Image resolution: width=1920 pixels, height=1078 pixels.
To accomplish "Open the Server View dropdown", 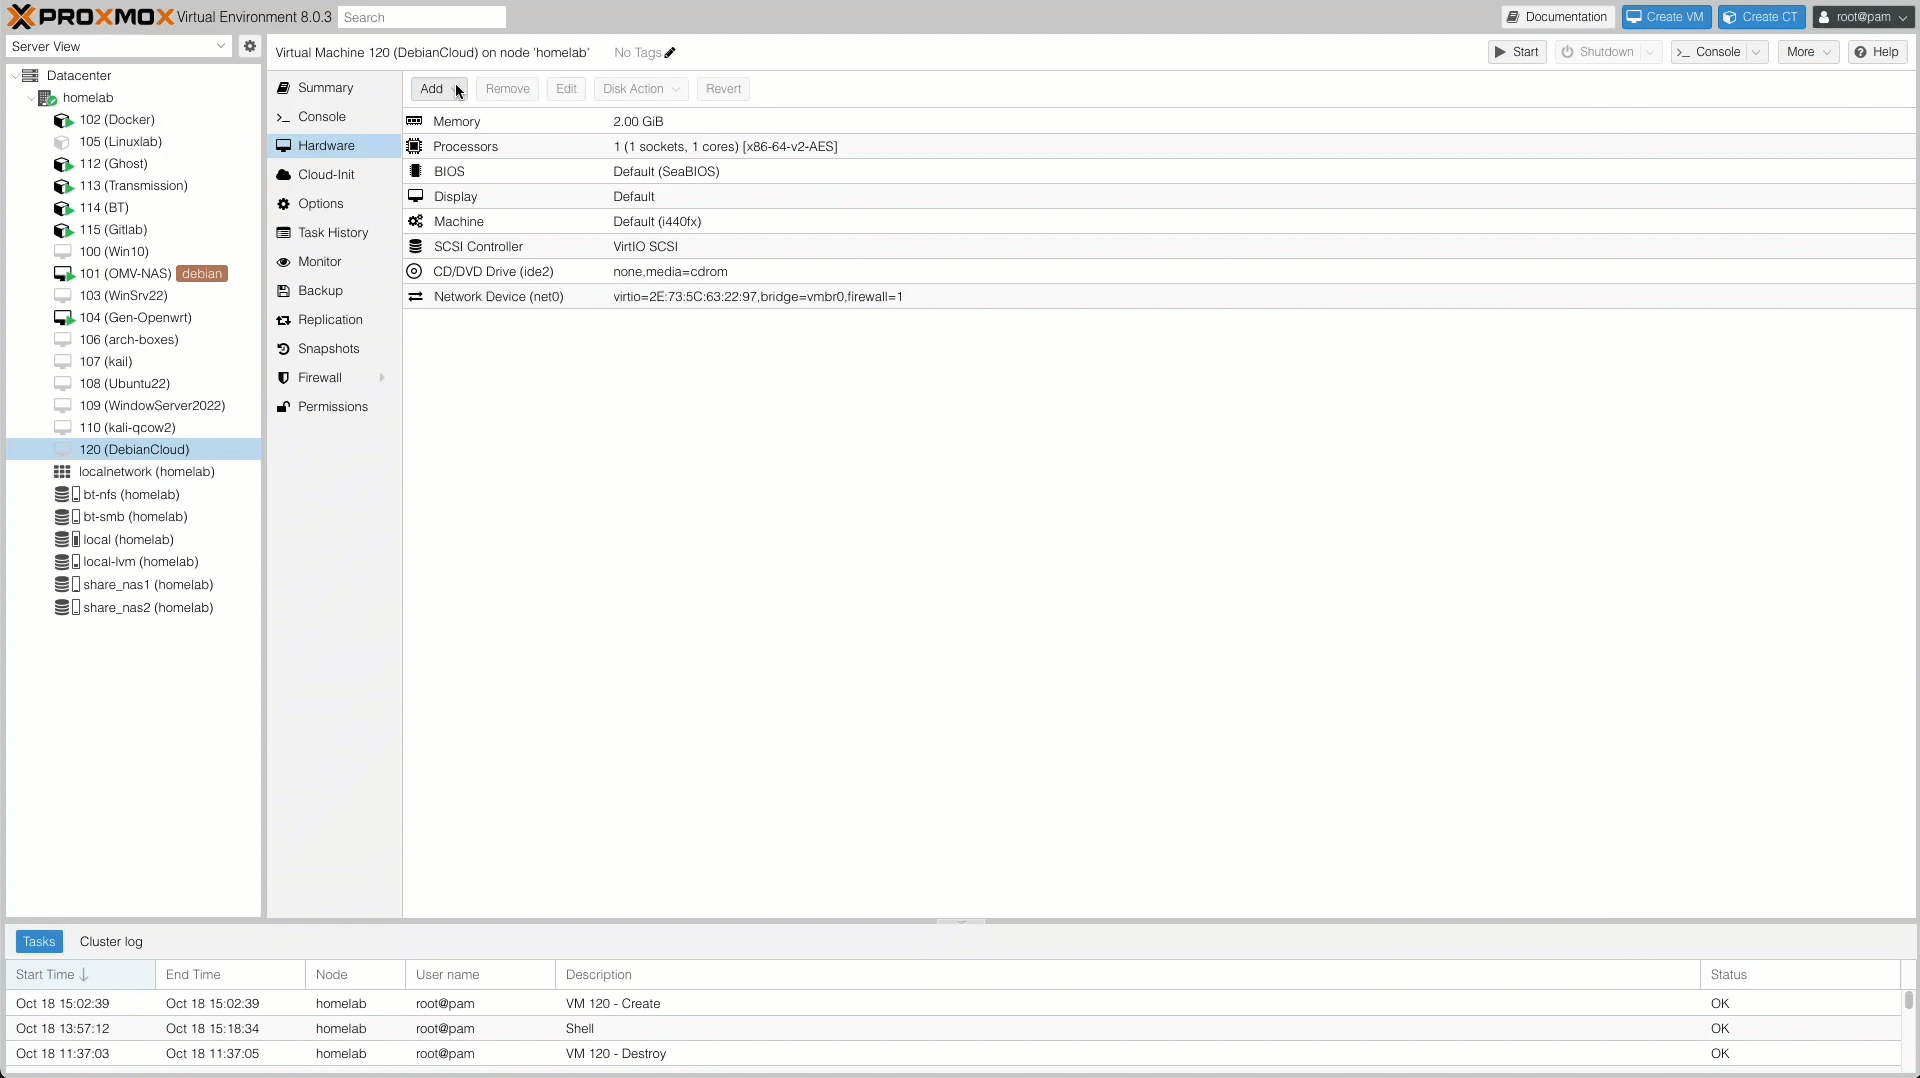I will (x=220, y=46).
